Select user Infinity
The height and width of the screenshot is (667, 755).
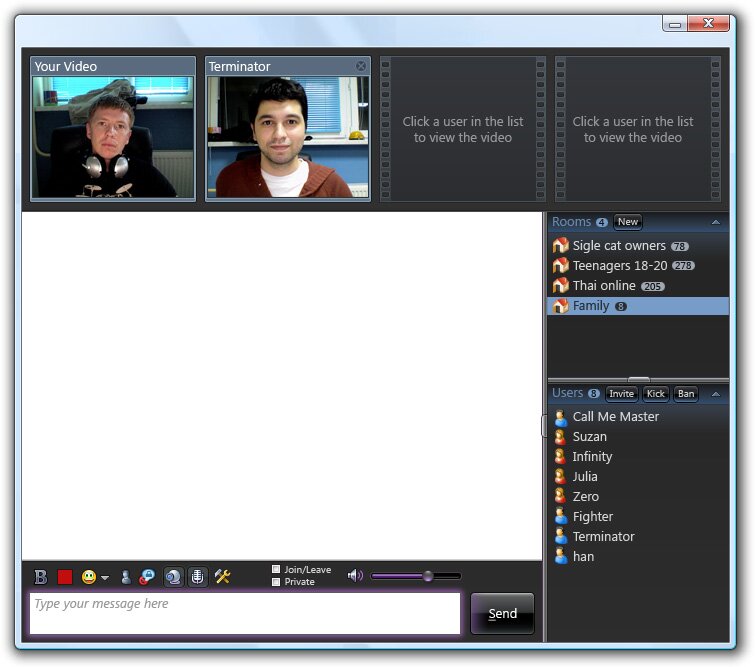tap(638, 457)
